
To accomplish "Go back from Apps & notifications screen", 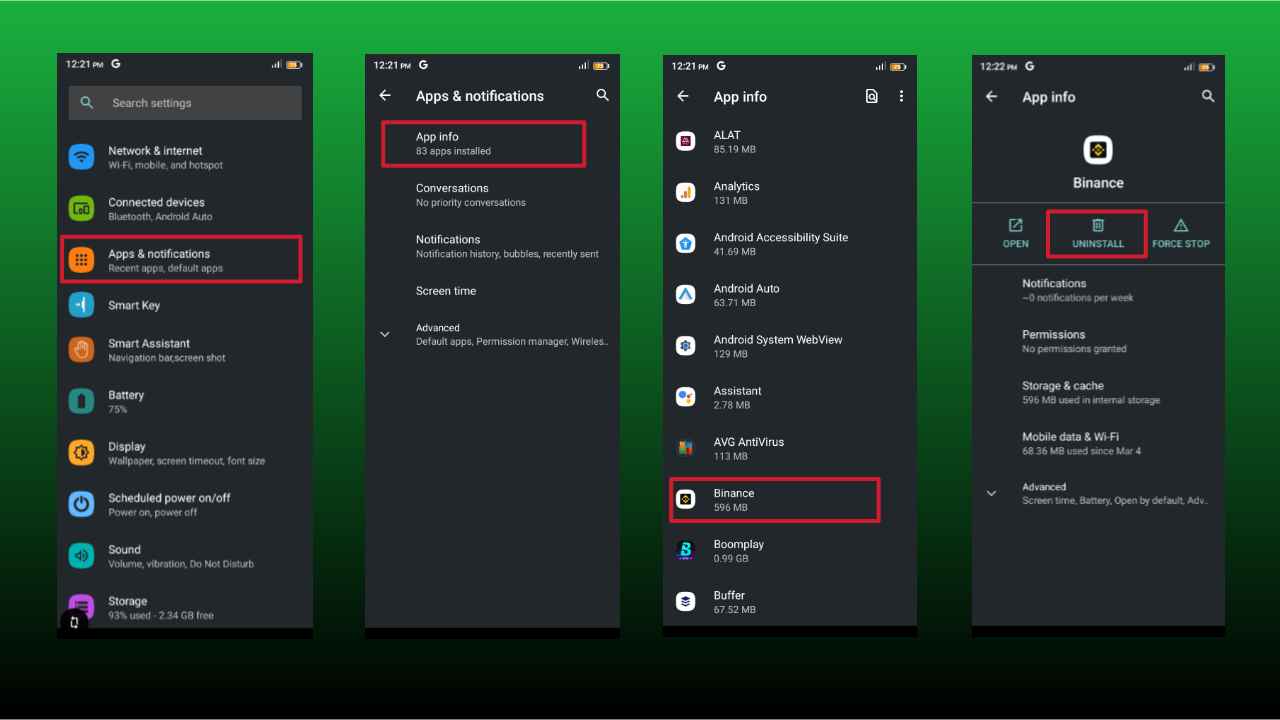I will tap(385, 96).
